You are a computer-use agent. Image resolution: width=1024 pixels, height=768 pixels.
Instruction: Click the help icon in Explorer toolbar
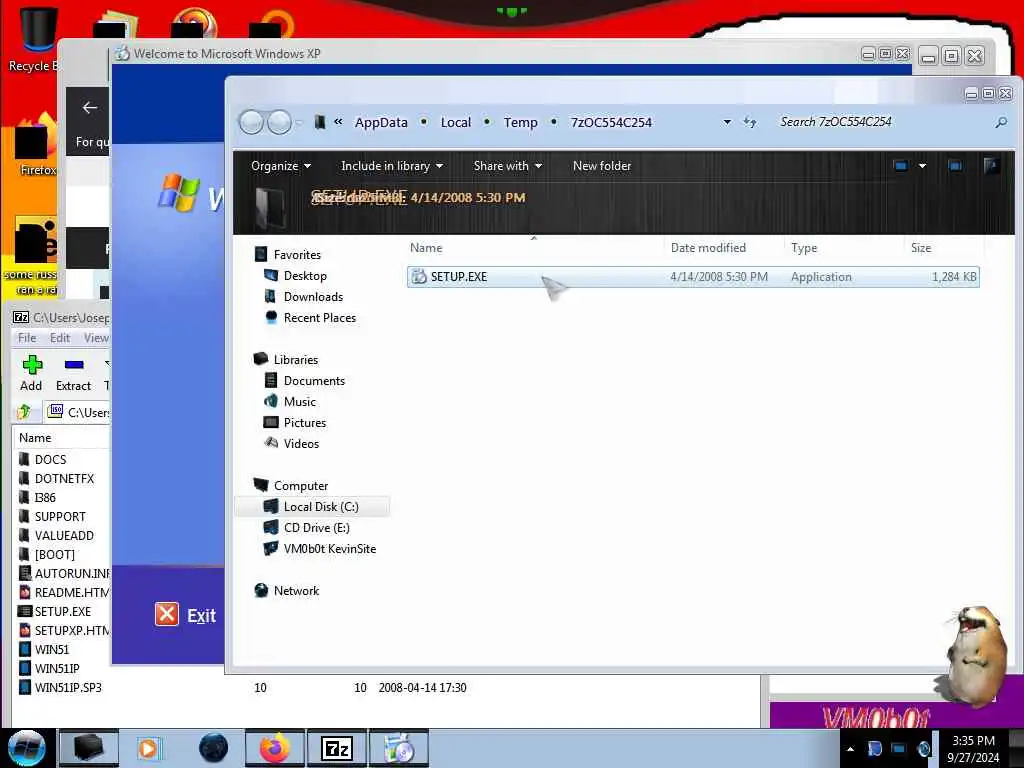pos(991,166)
